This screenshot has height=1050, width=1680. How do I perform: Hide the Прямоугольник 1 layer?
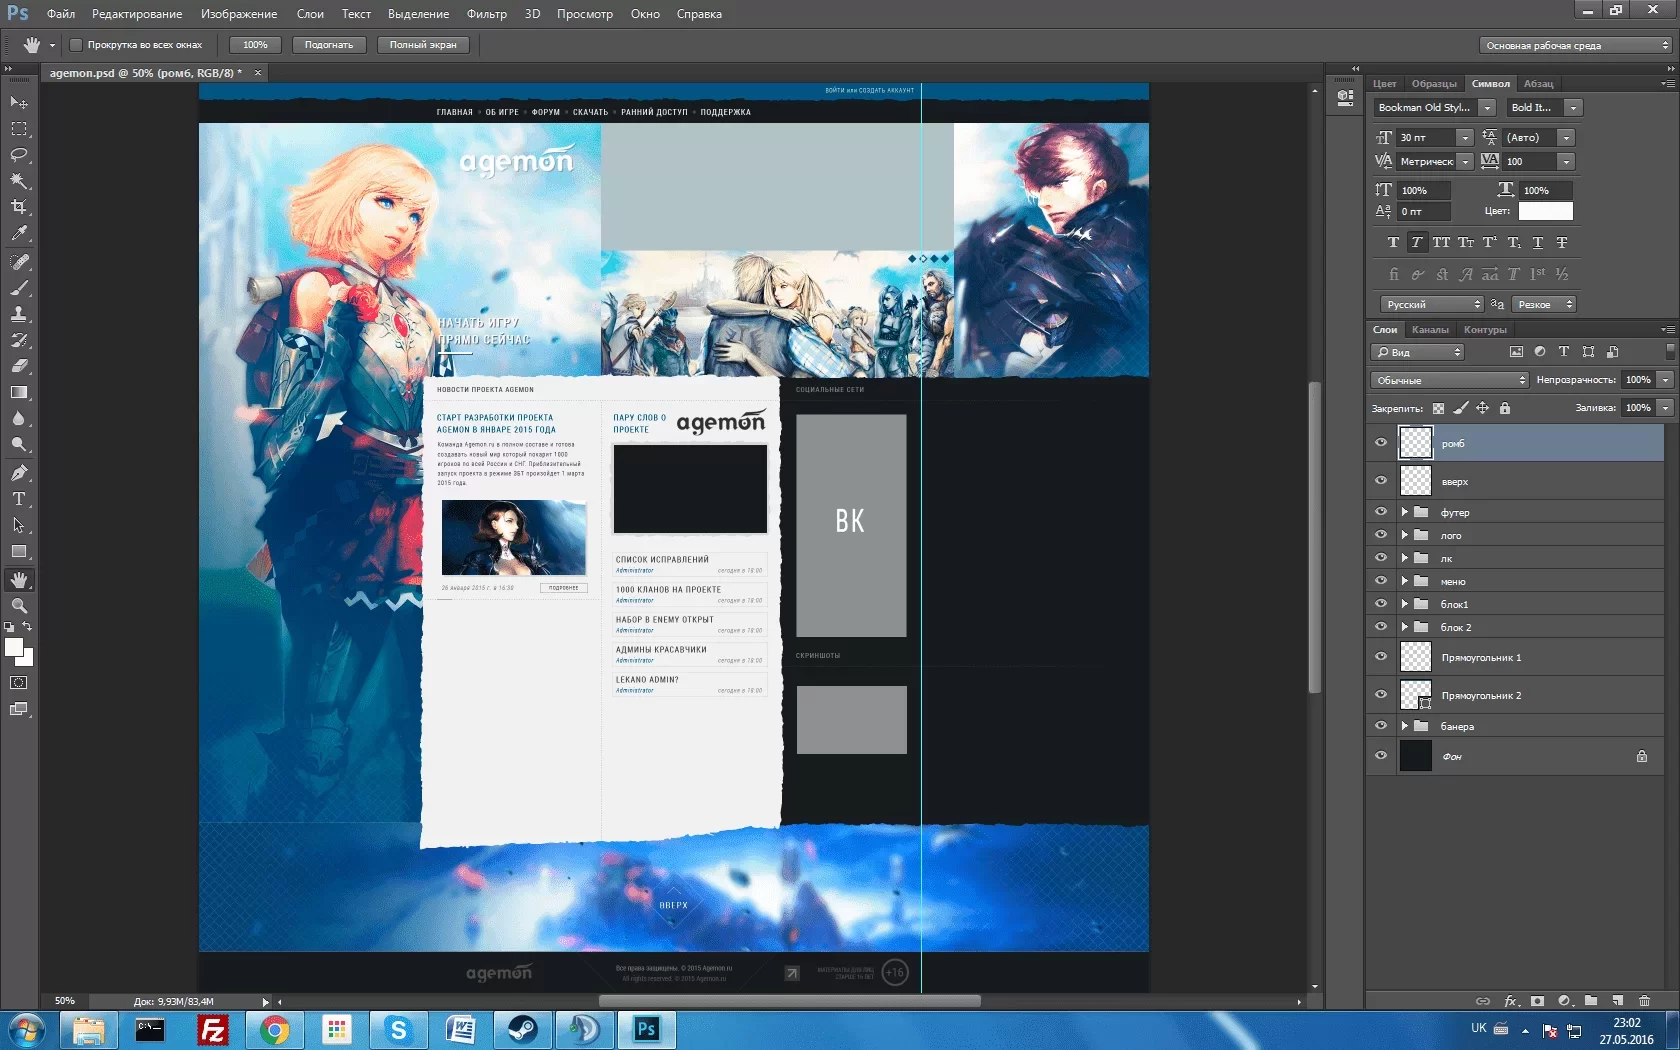[x=1381, y=657]
